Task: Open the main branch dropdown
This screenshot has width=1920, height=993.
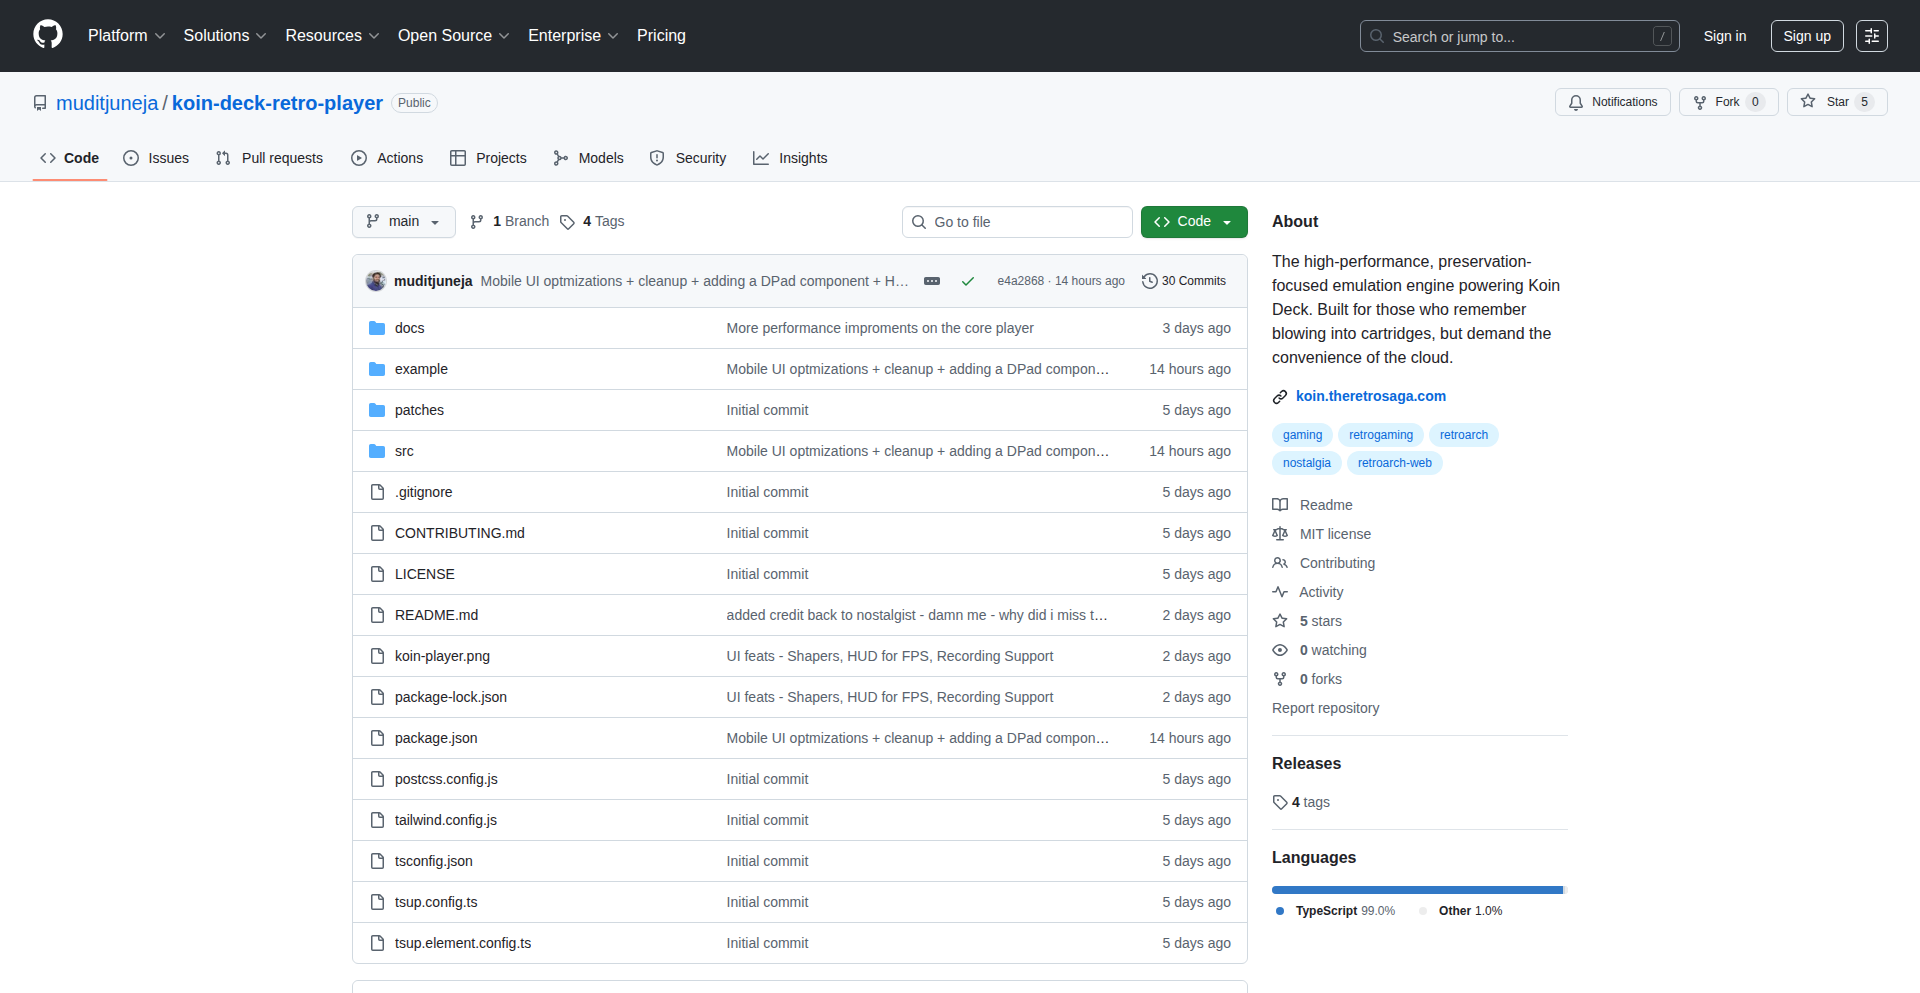Action: point(403,222)
